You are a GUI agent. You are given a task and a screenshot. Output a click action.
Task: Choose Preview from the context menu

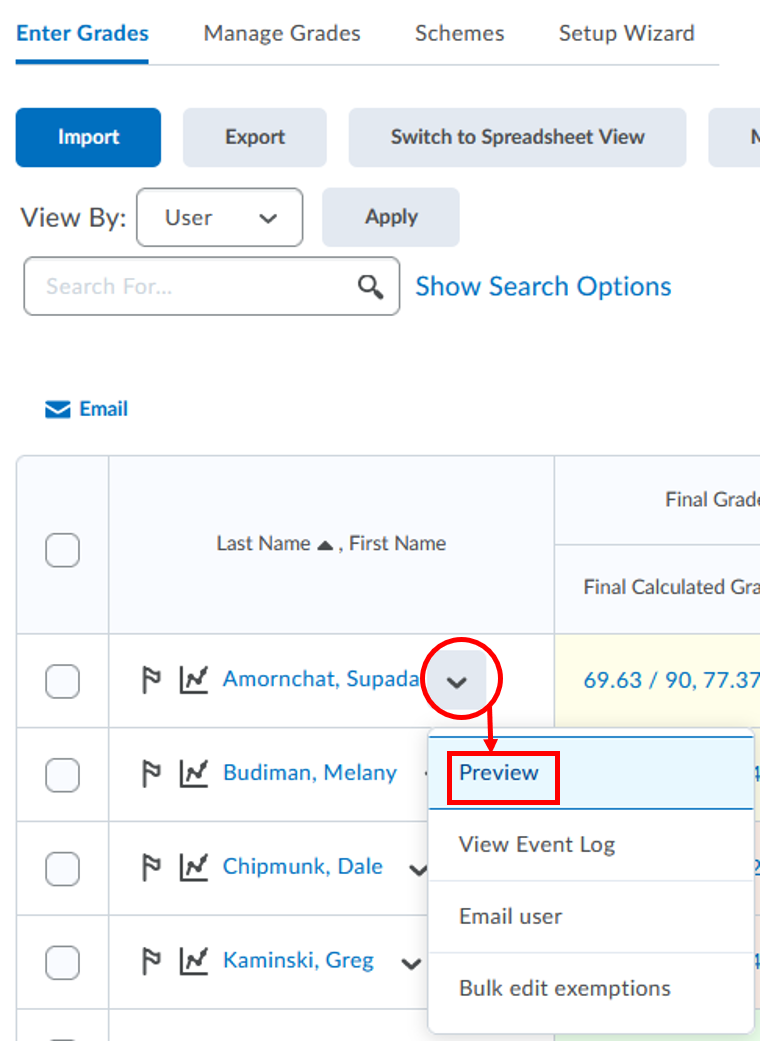[499, 773]
